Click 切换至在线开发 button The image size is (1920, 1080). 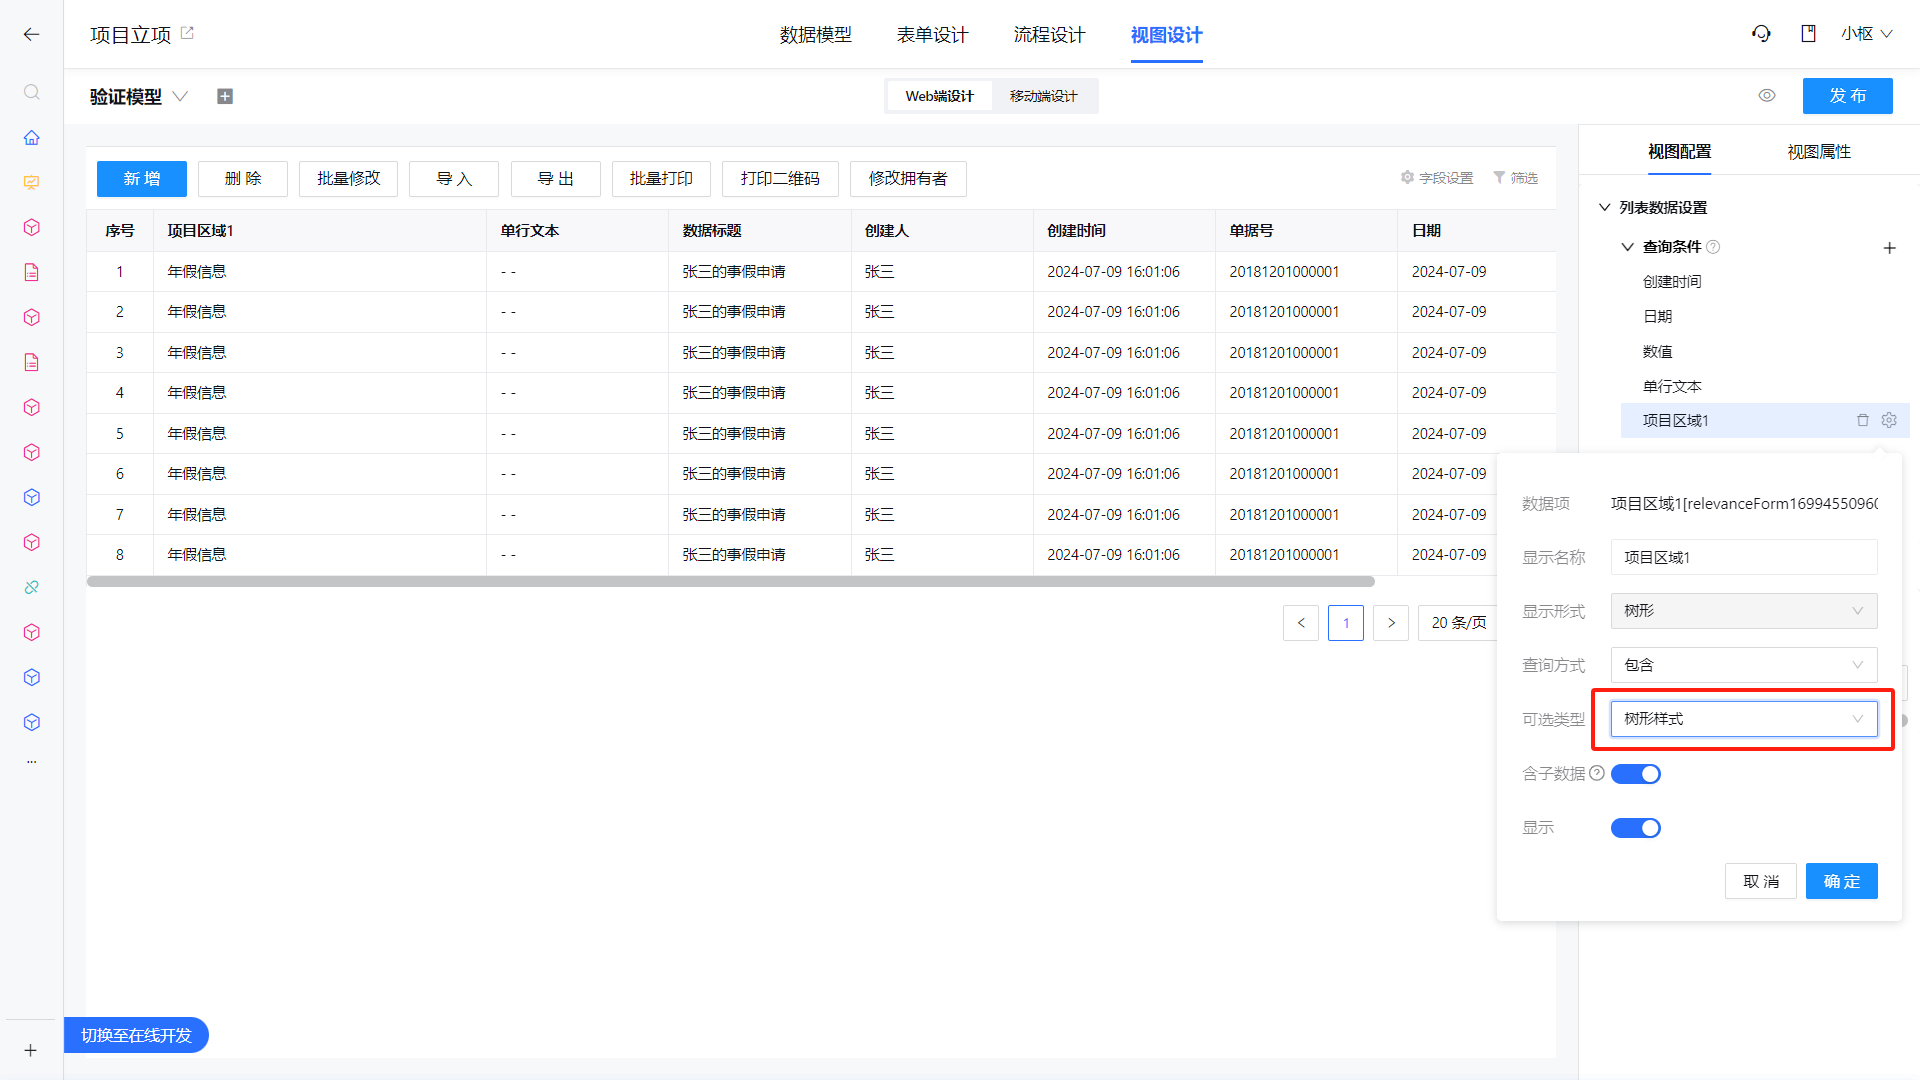click(x=136, y=1035)
